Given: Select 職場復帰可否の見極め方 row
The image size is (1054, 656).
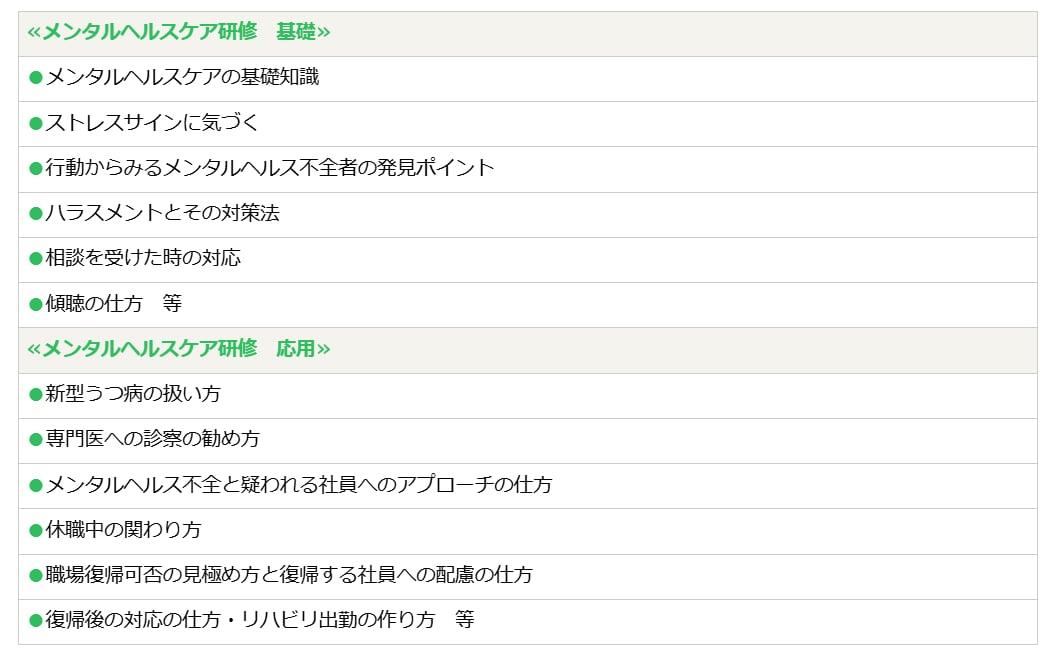Looking at the screenshot, I should pyautogui.click(x=288, y=575).
